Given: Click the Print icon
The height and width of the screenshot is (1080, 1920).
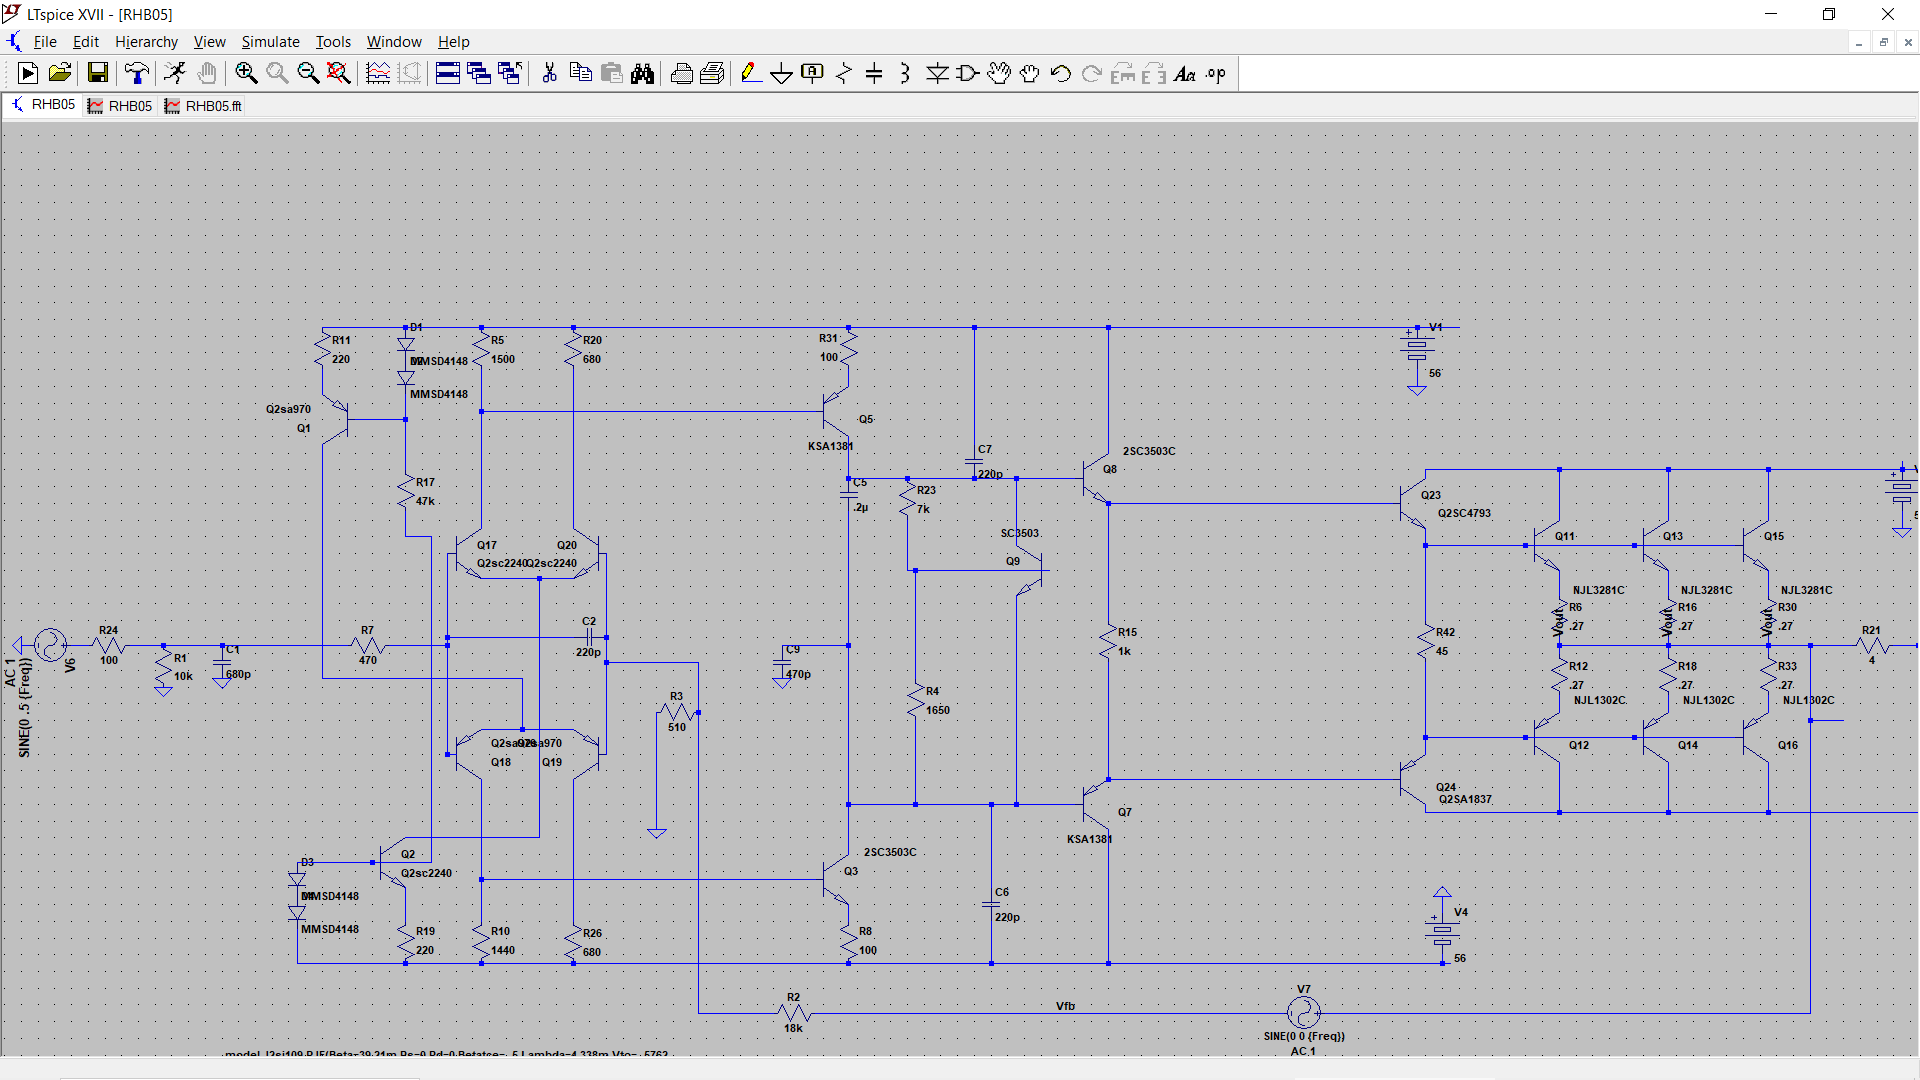Looking at the screenshot, I should [681, 73].
